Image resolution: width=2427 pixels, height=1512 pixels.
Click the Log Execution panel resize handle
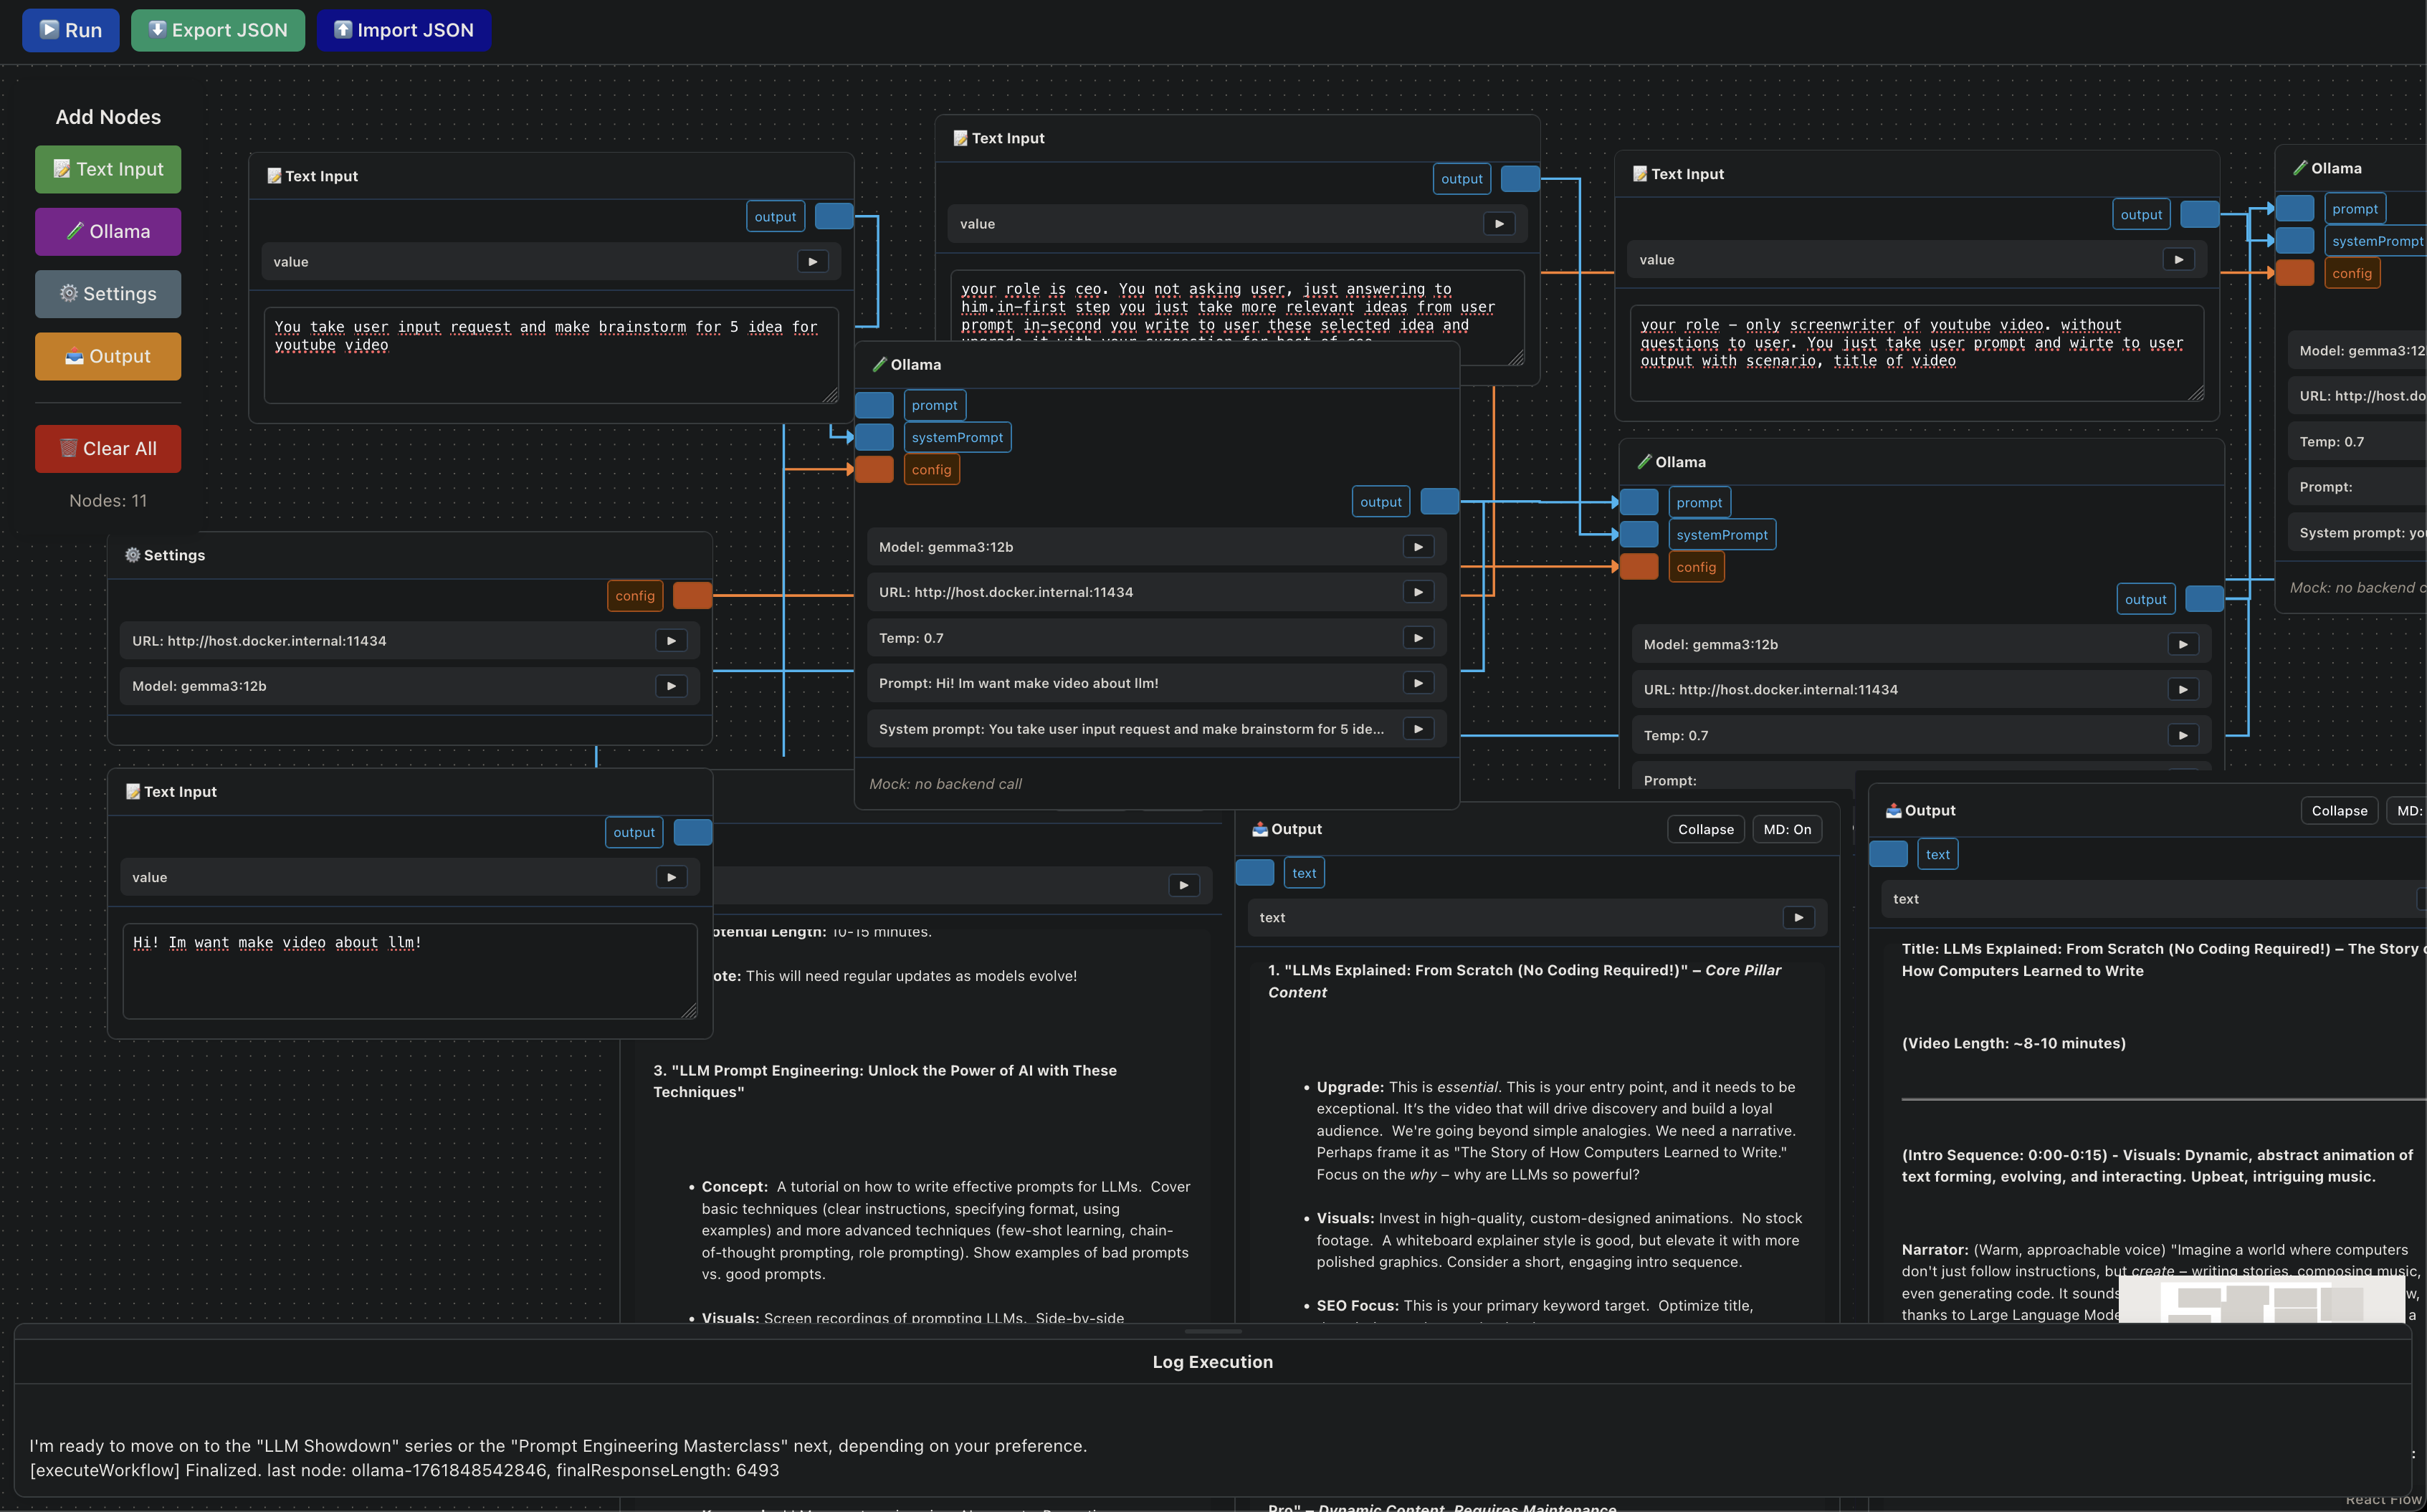click(x=1213, y=1331)
